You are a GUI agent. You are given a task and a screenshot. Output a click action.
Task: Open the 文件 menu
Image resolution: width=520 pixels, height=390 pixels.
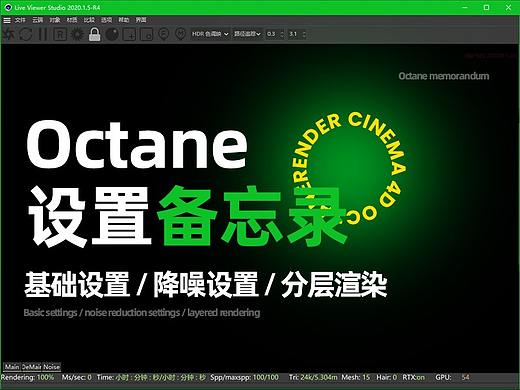click(x=20, y=20)
